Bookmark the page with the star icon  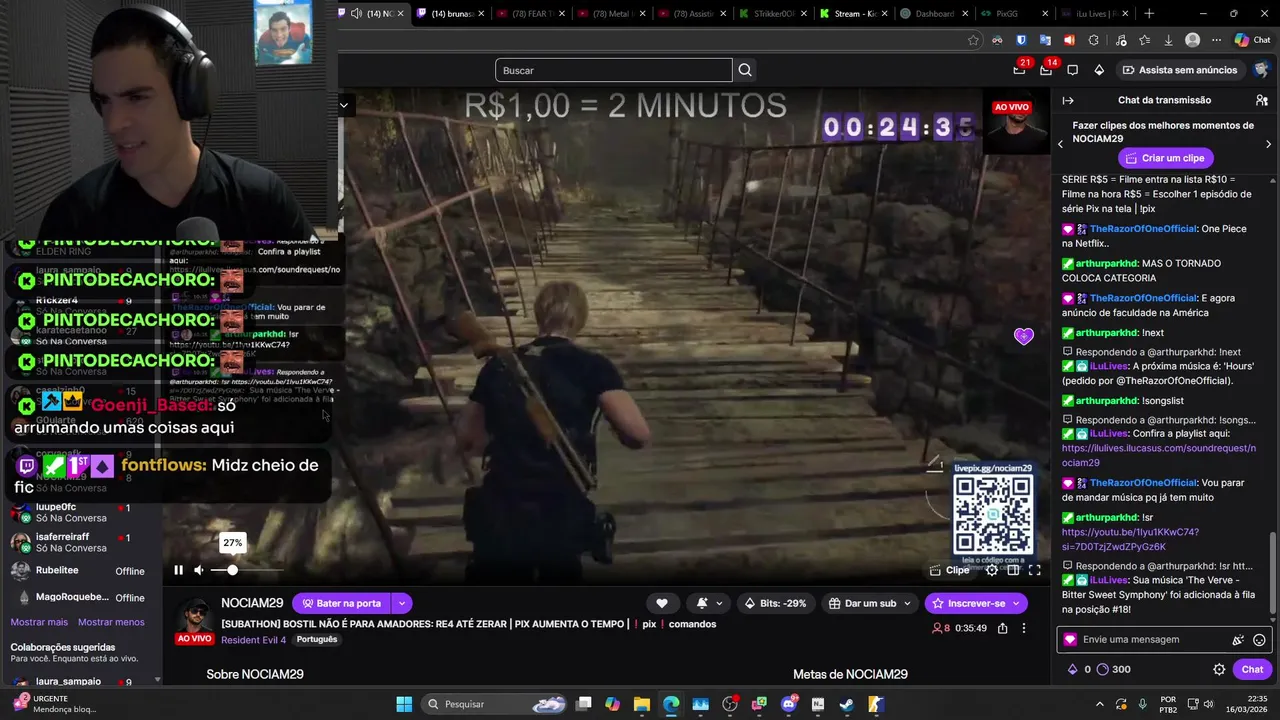pyautogui.click(x=973, y=40)
